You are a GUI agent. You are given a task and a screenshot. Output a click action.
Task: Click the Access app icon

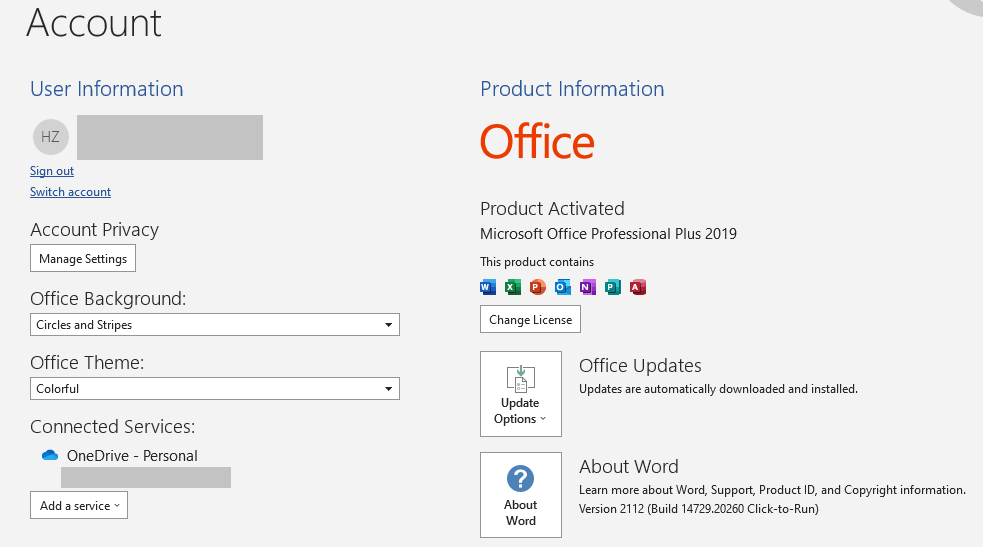pos(638,287)
